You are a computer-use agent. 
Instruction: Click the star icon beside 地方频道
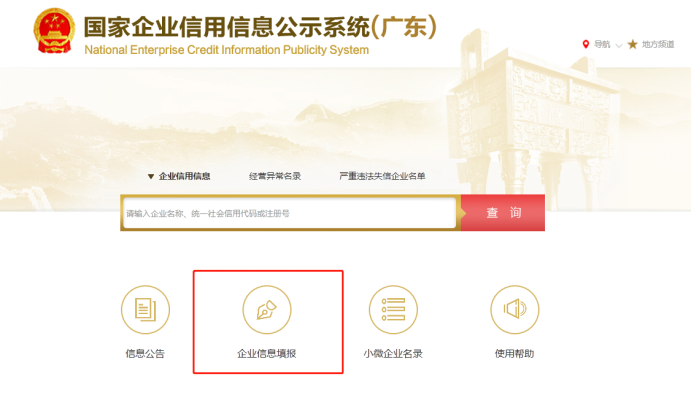(x=632, y=44)
